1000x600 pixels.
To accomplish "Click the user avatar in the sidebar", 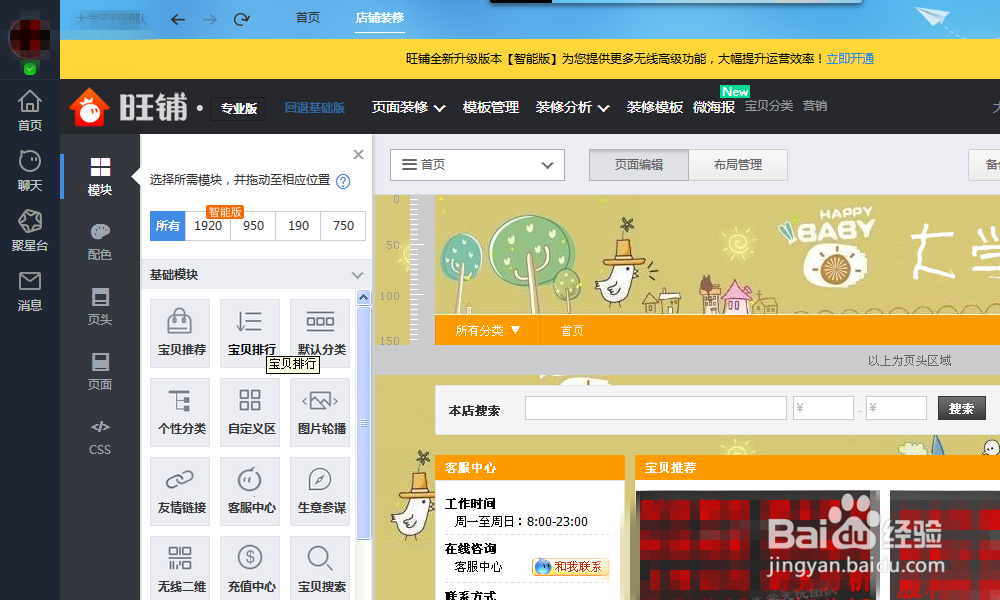I will 29,37.
